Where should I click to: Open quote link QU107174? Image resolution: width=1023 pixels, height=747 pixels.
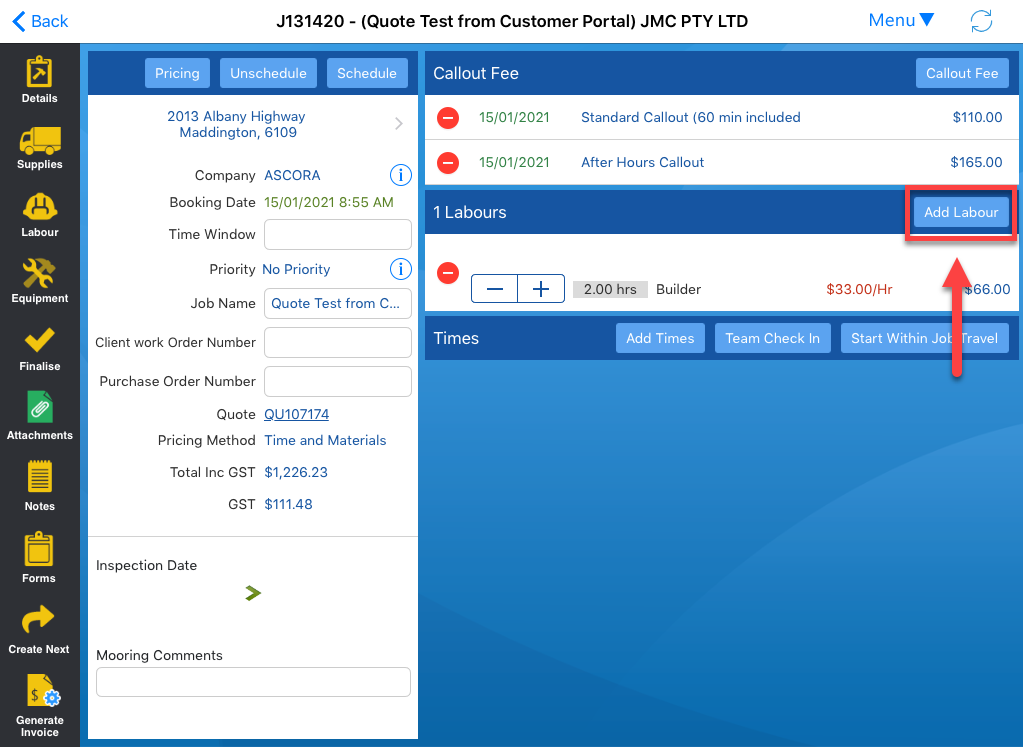[x=296, y=414]
